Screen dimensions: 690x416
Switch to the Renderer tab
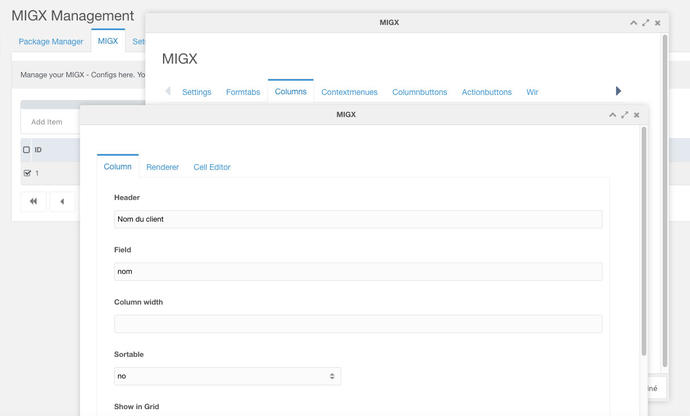click(x=162, y=167)
